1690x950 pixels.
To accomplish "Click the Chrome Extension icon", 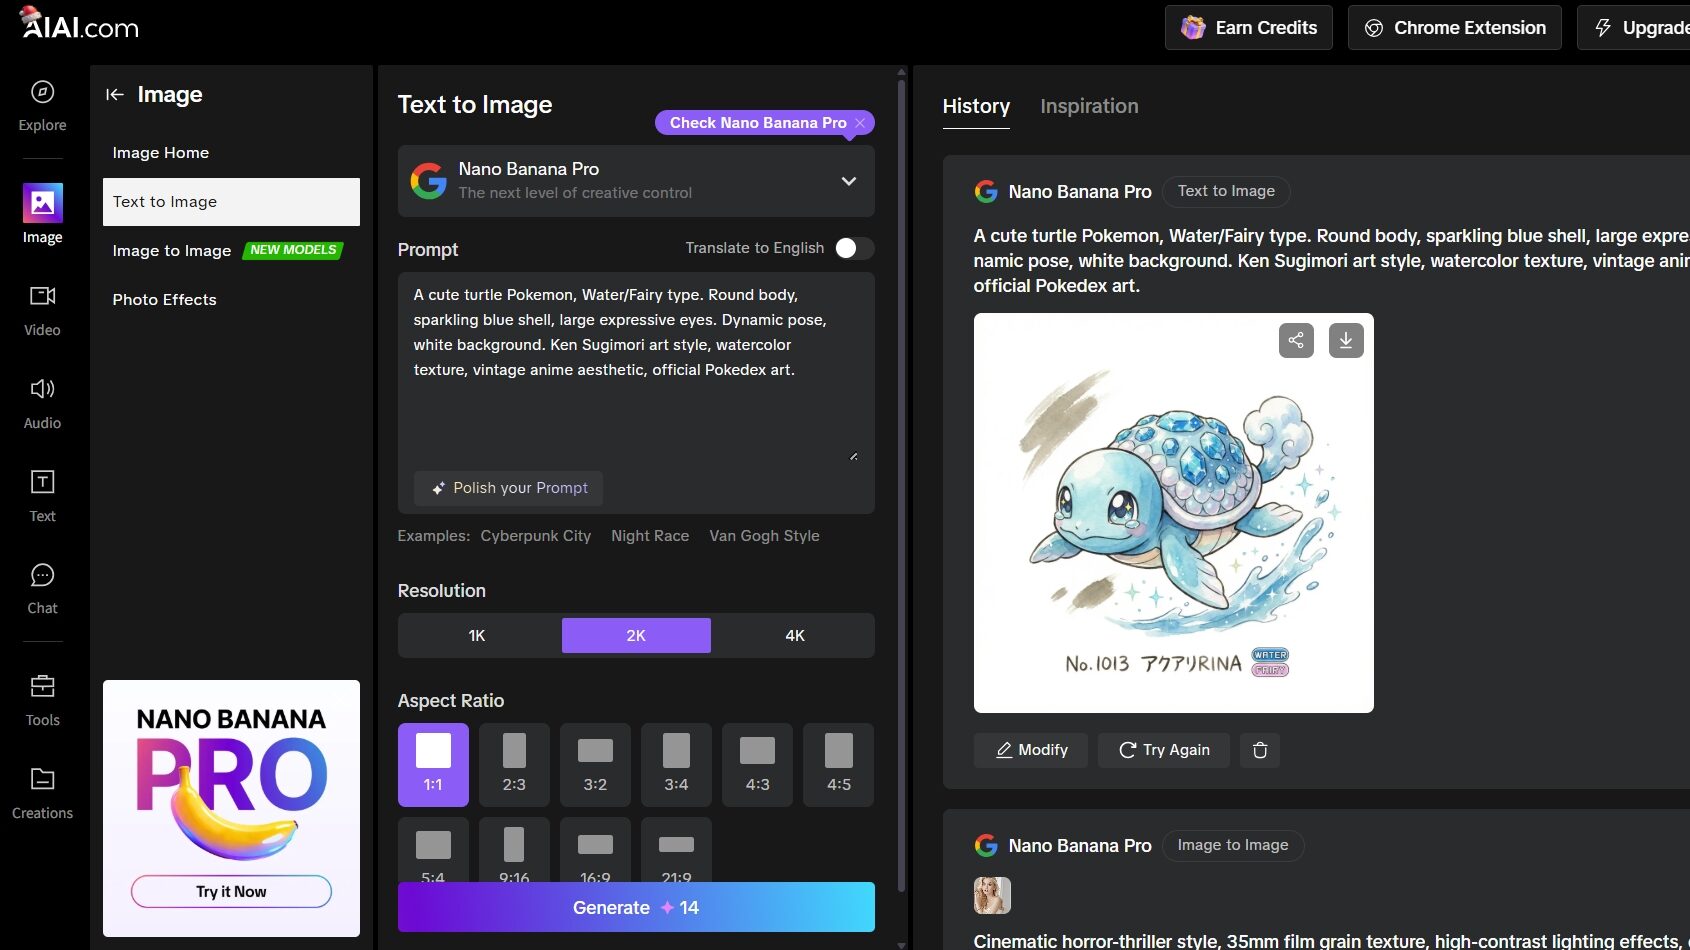I will pyautogui.click(x=1374, y=28).
